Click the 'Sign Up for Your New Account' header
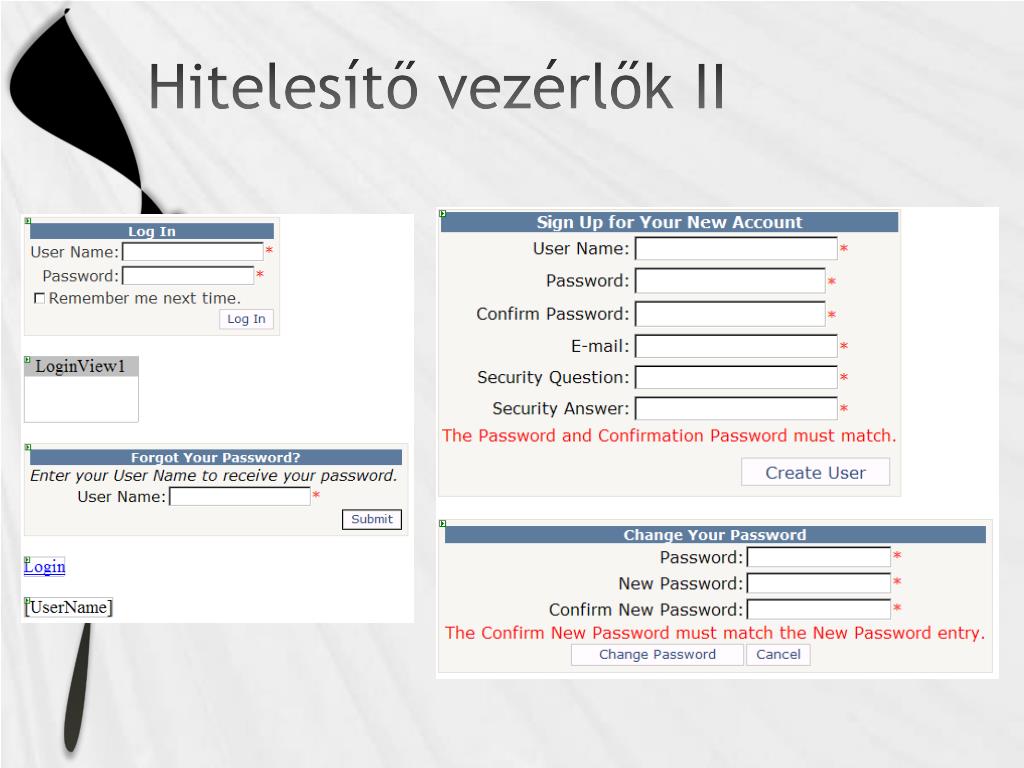 pos(669,222)
